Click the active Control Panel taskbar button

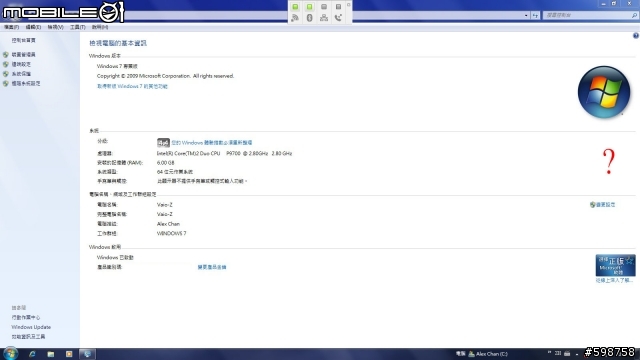click(87, 354)
